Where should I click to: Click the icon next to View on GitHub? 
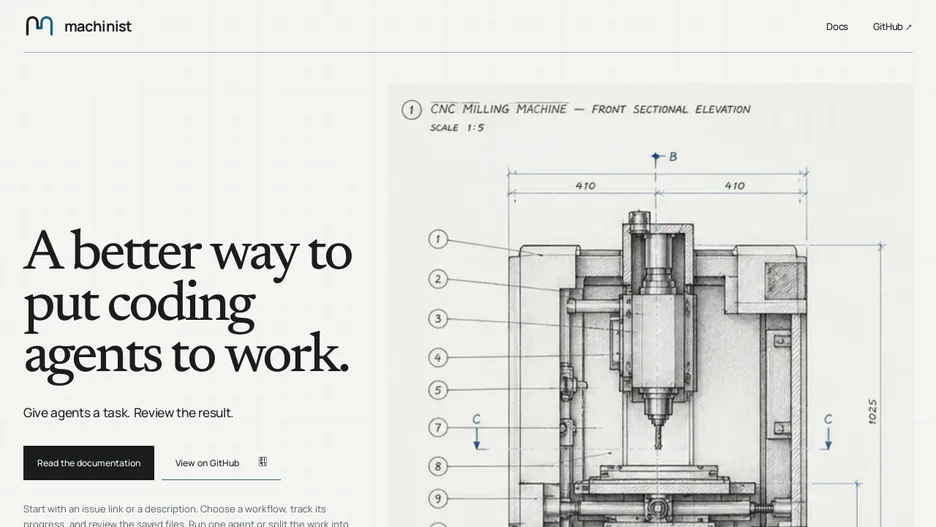click(x=263, y=462)
